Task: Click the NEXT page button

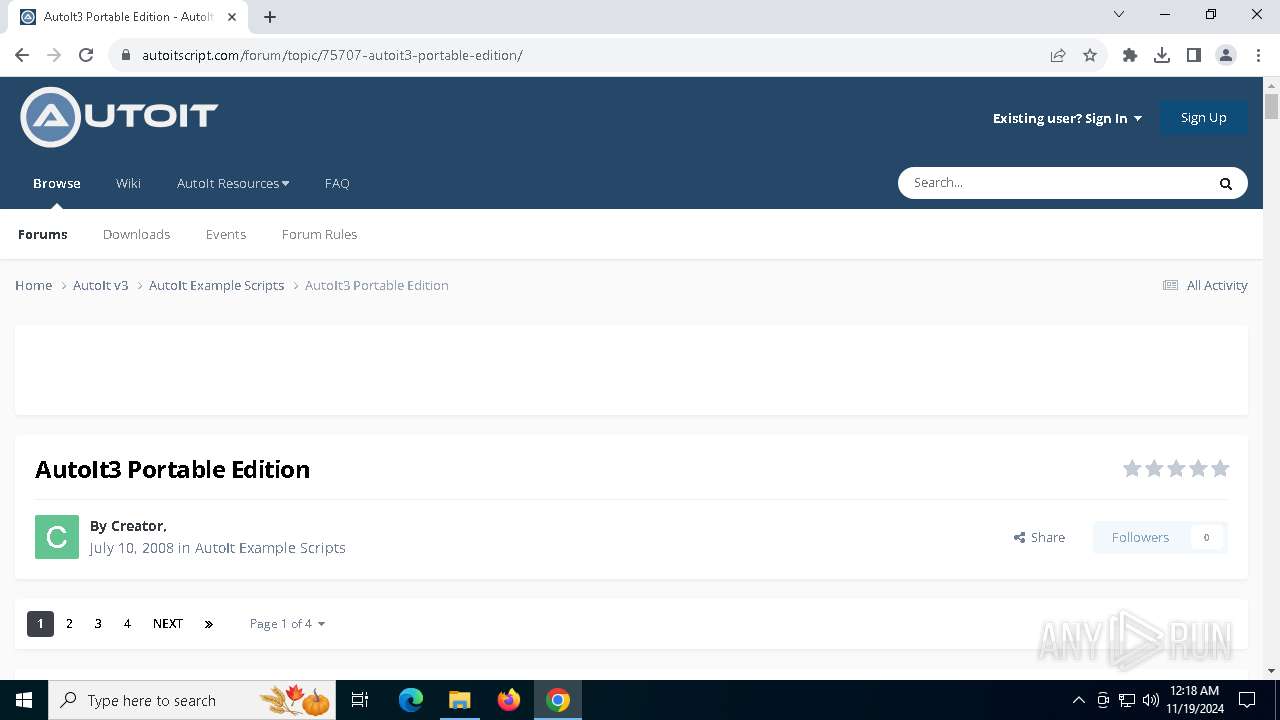Action: pos(168,624)
